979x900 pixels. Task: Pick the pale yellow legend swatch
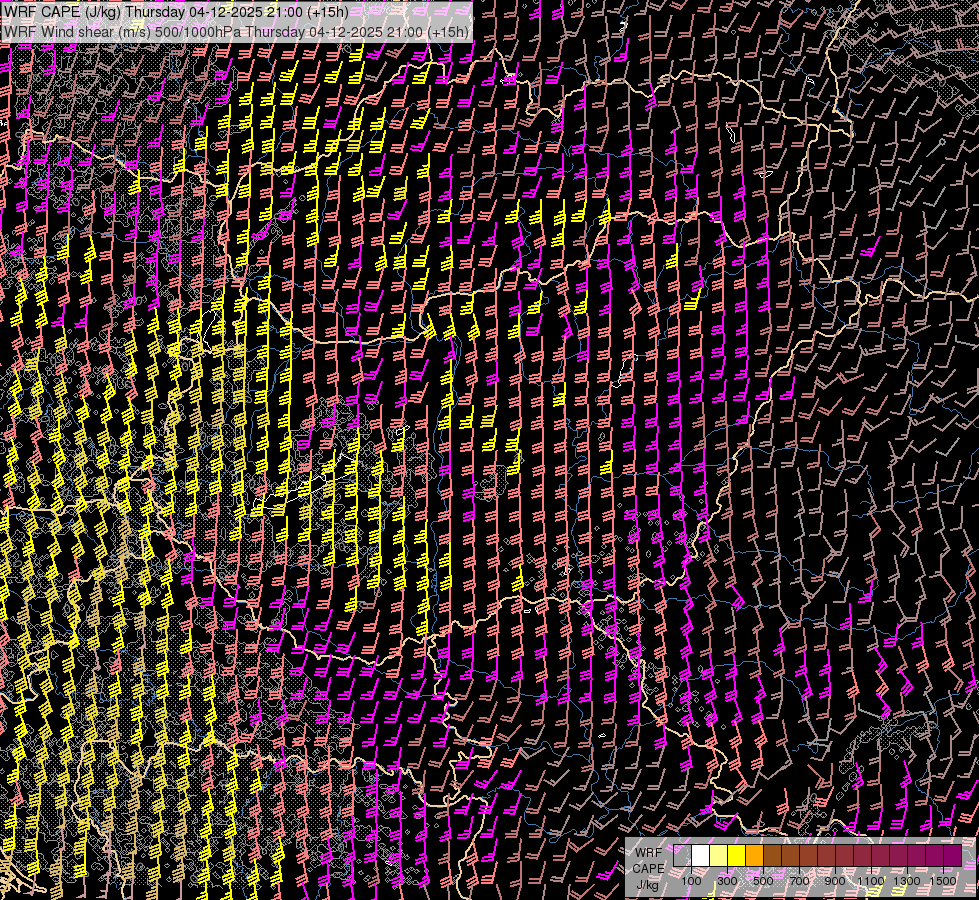pos(718,856)
